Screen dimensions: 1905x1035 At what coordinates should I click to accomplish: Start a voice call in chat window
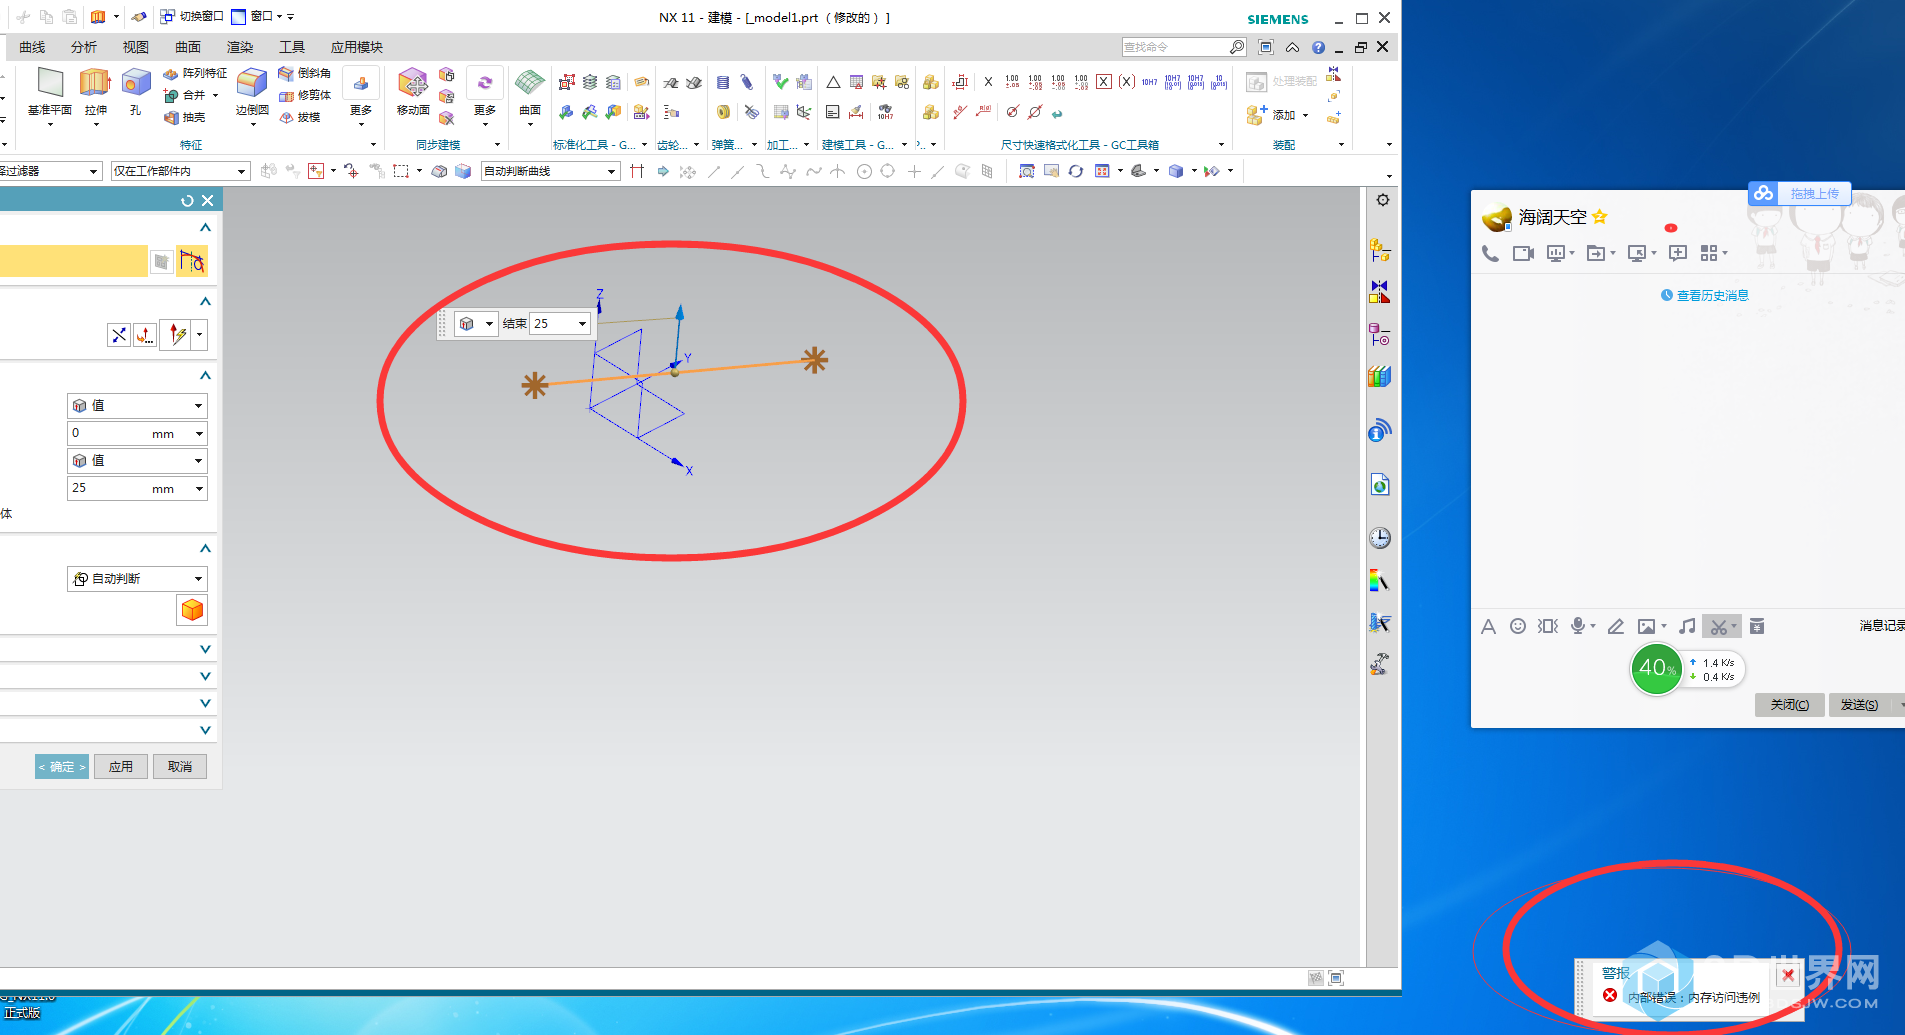pos(1490,253)
